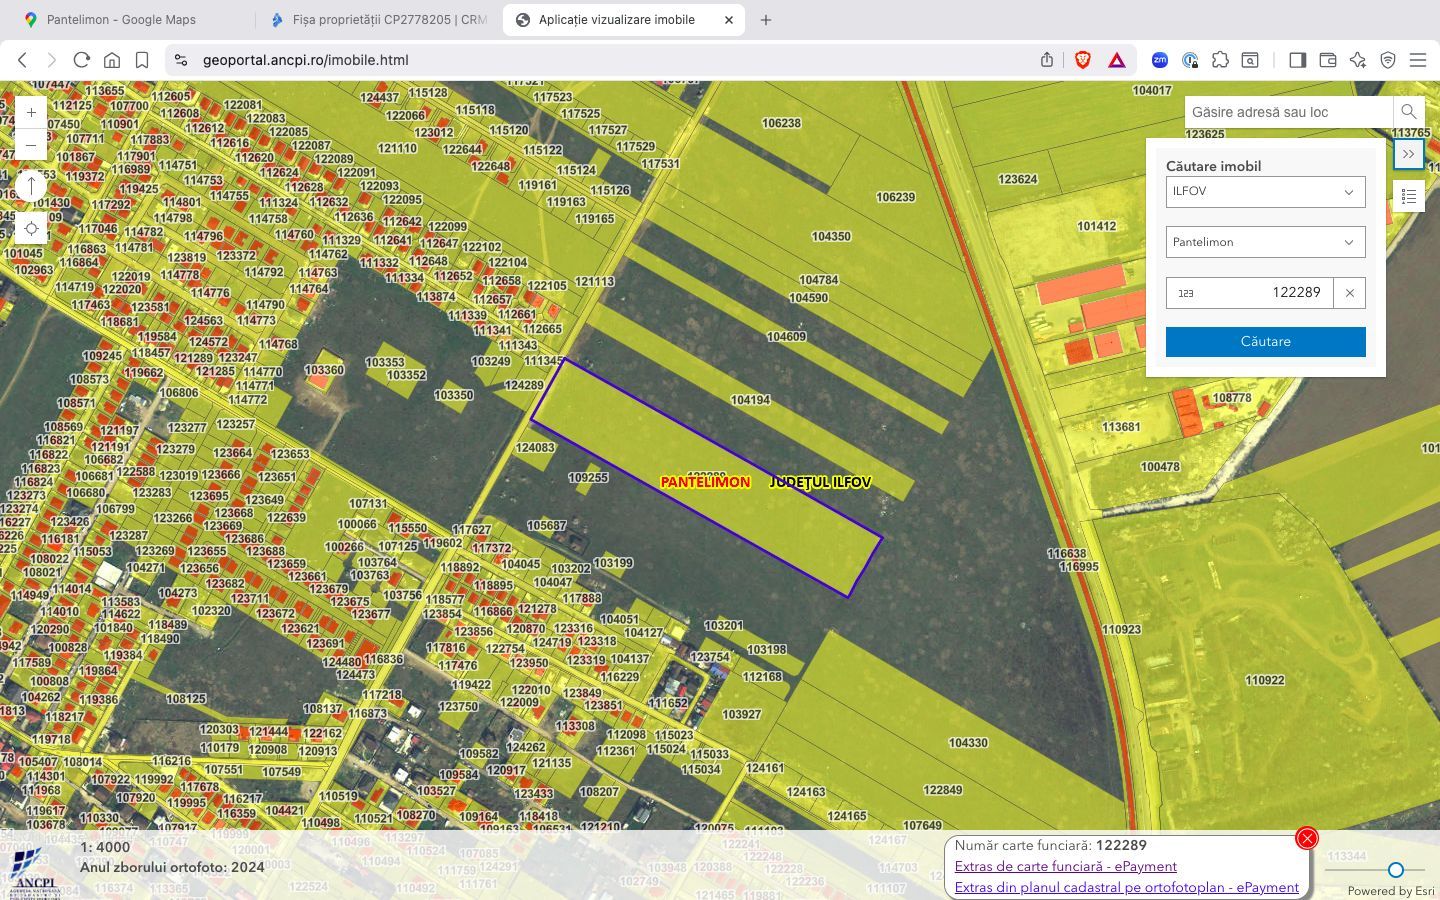Viewport: 1440px width, 900px height.
Task: Open the ILFOV county dropdown
Action: pyautogui.click(x=1265, y=192)
